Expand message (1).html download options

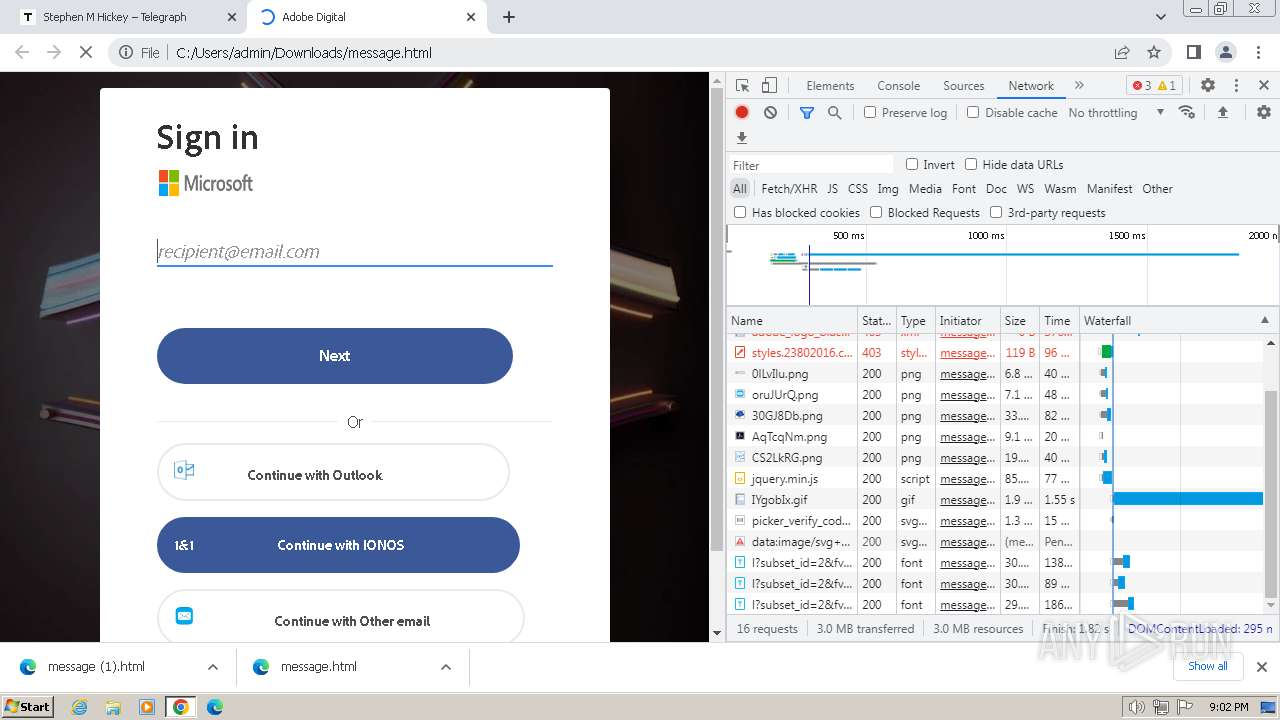click(x=213, y=667)
